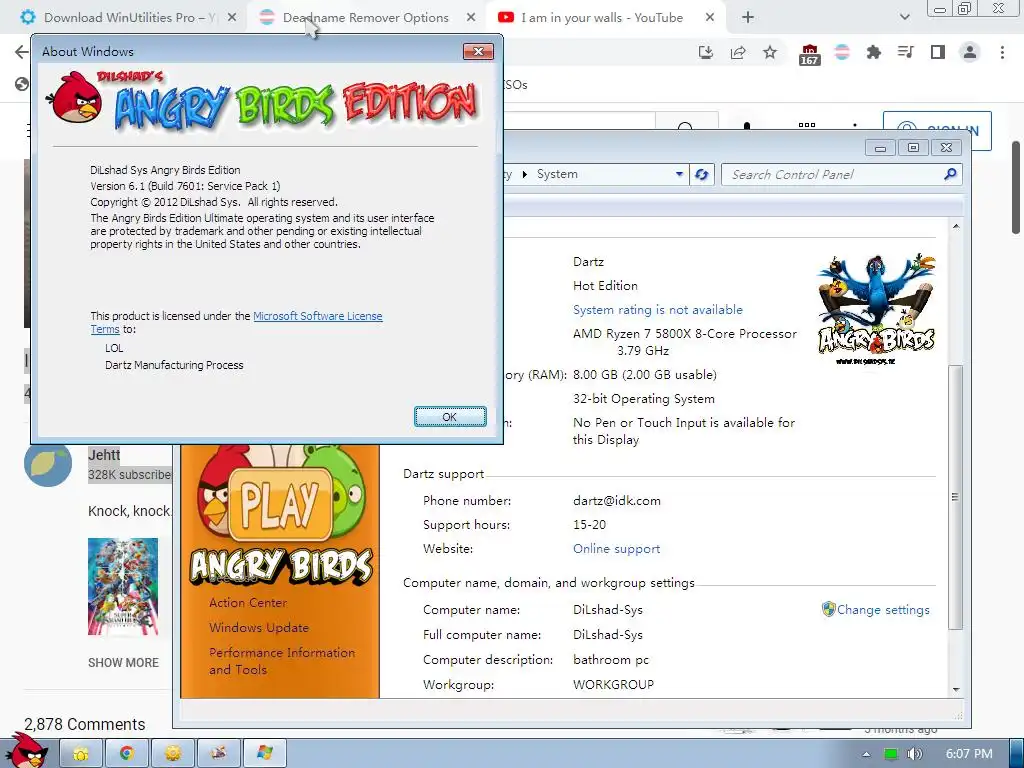The width and height of the screenshot is (1024, 768).
Task: Click the green tray icon
Action: pos(891,754)
